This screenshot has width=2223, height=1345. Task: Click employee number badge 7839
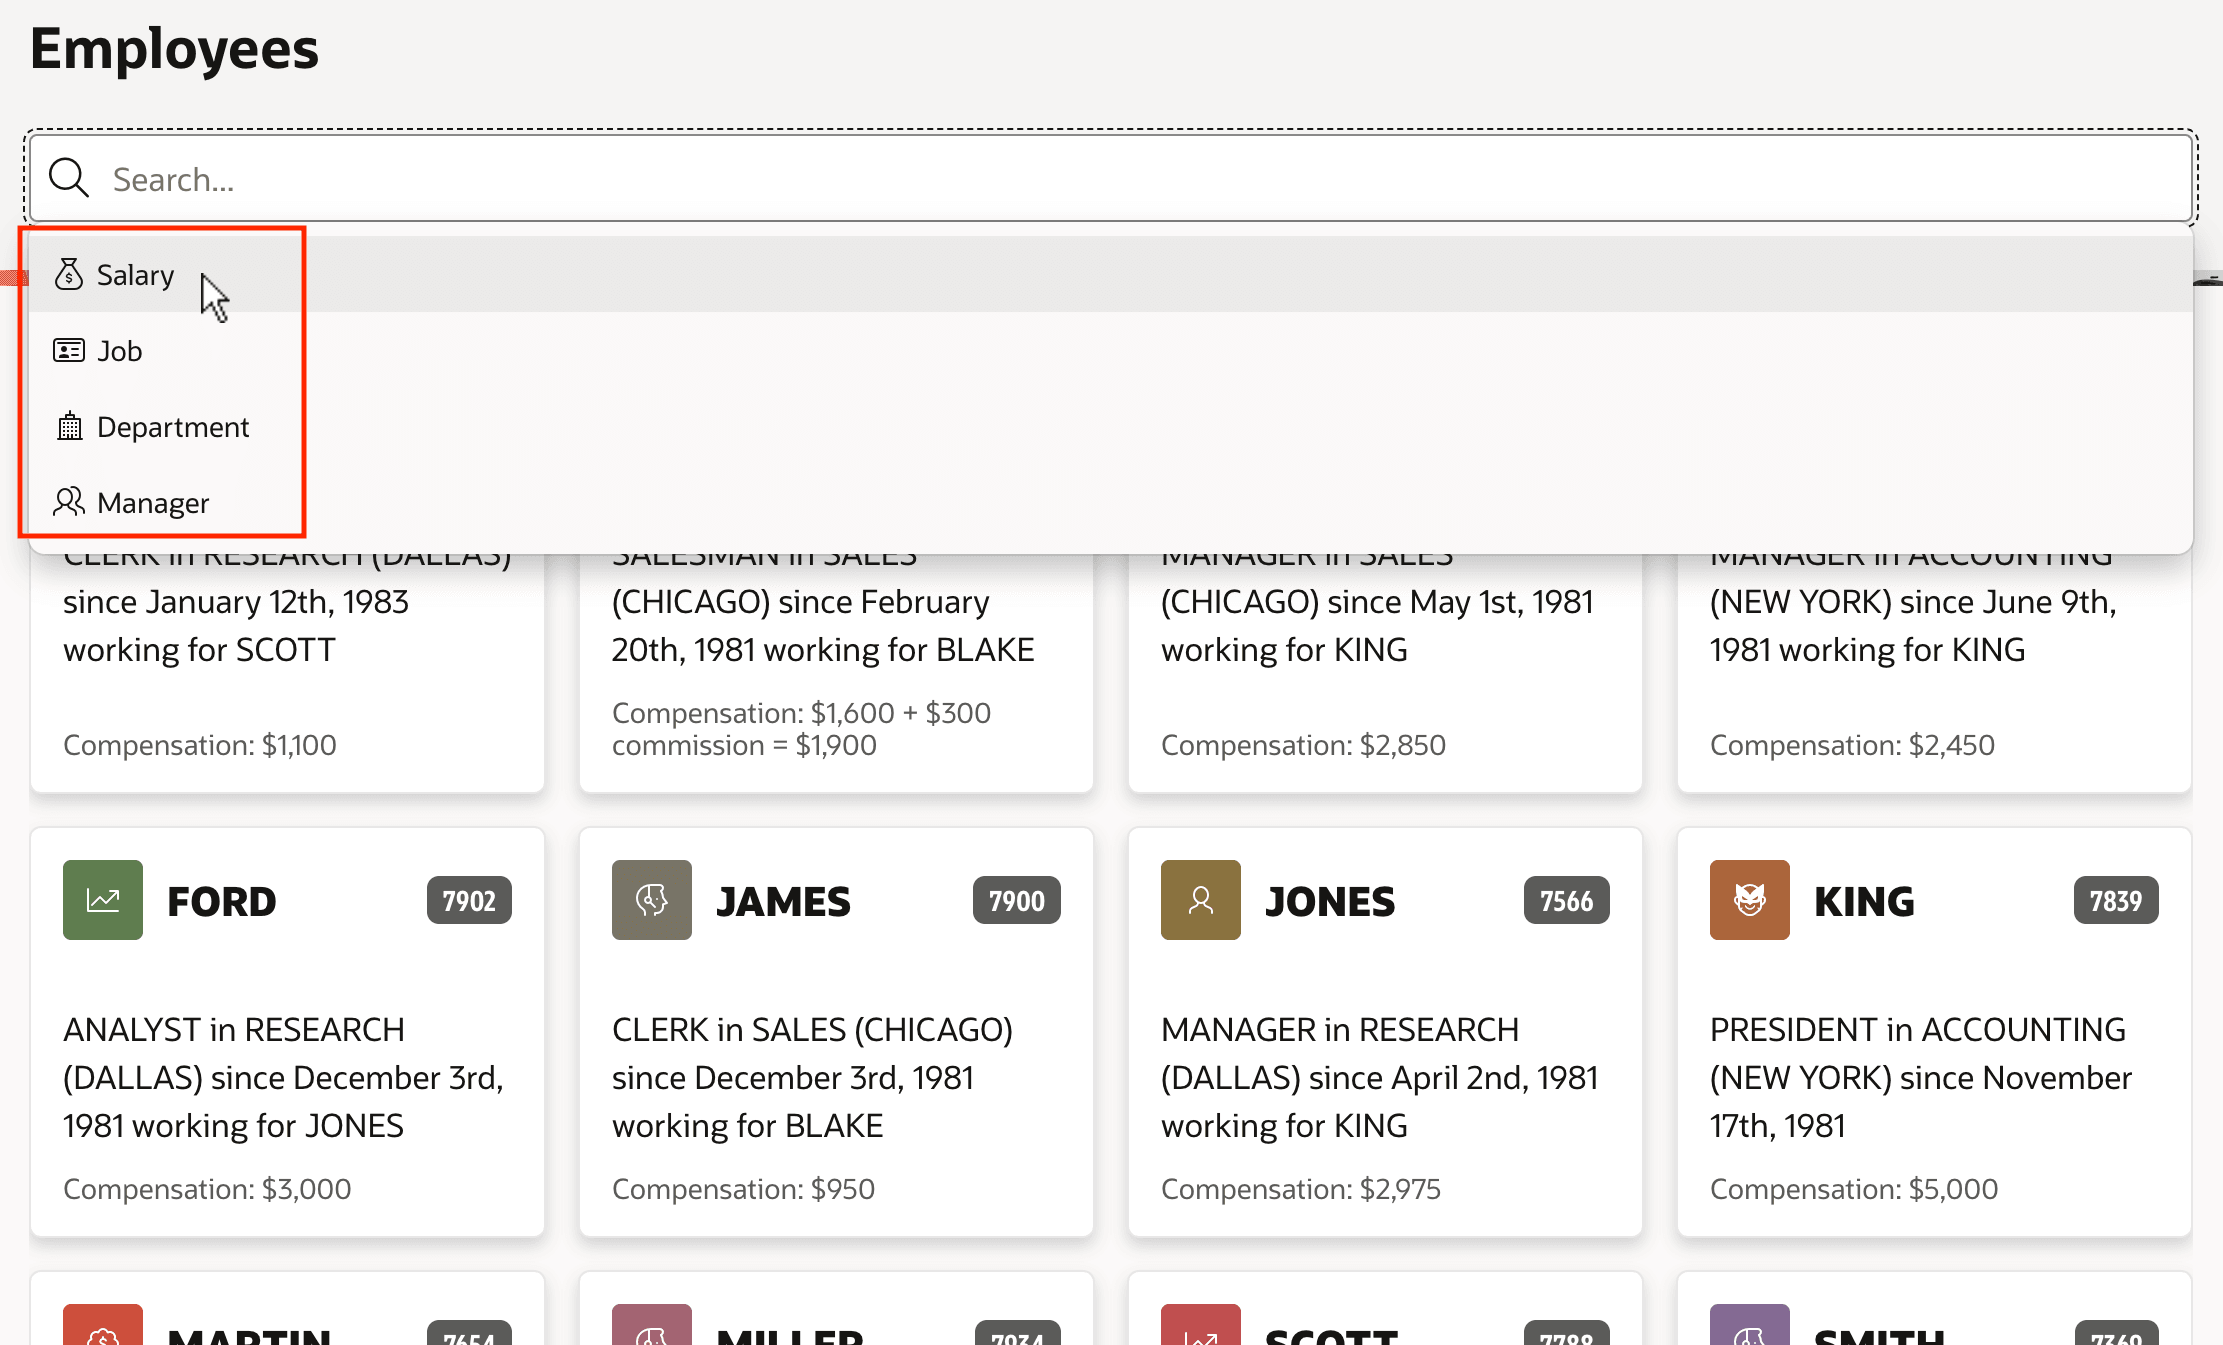(2116, 901)
